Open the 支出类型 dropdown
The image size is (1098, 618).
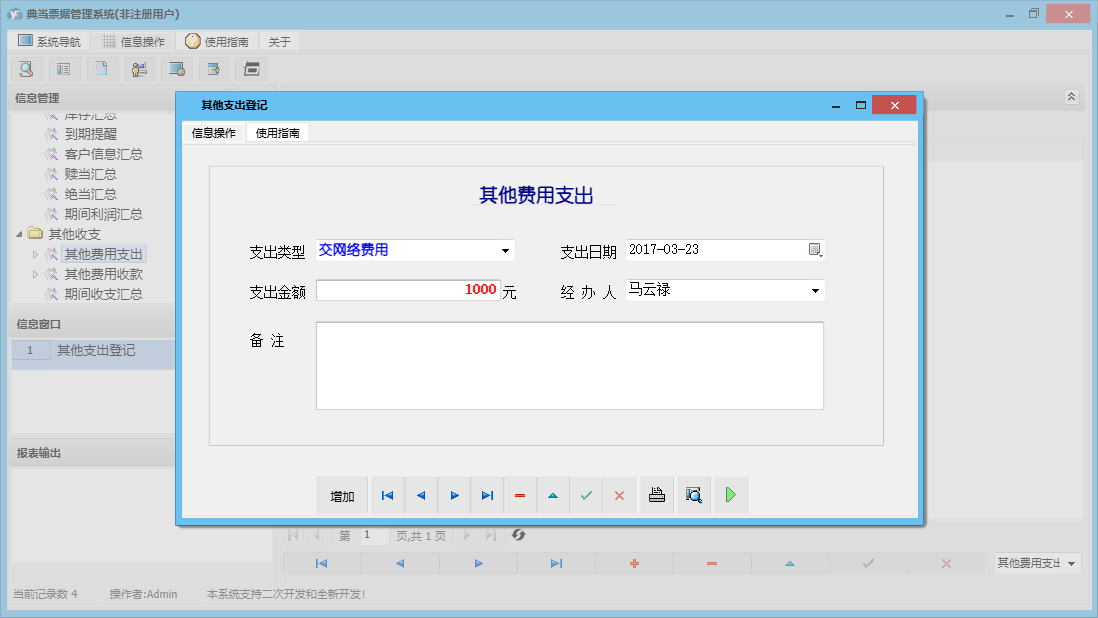click(505, 250)
